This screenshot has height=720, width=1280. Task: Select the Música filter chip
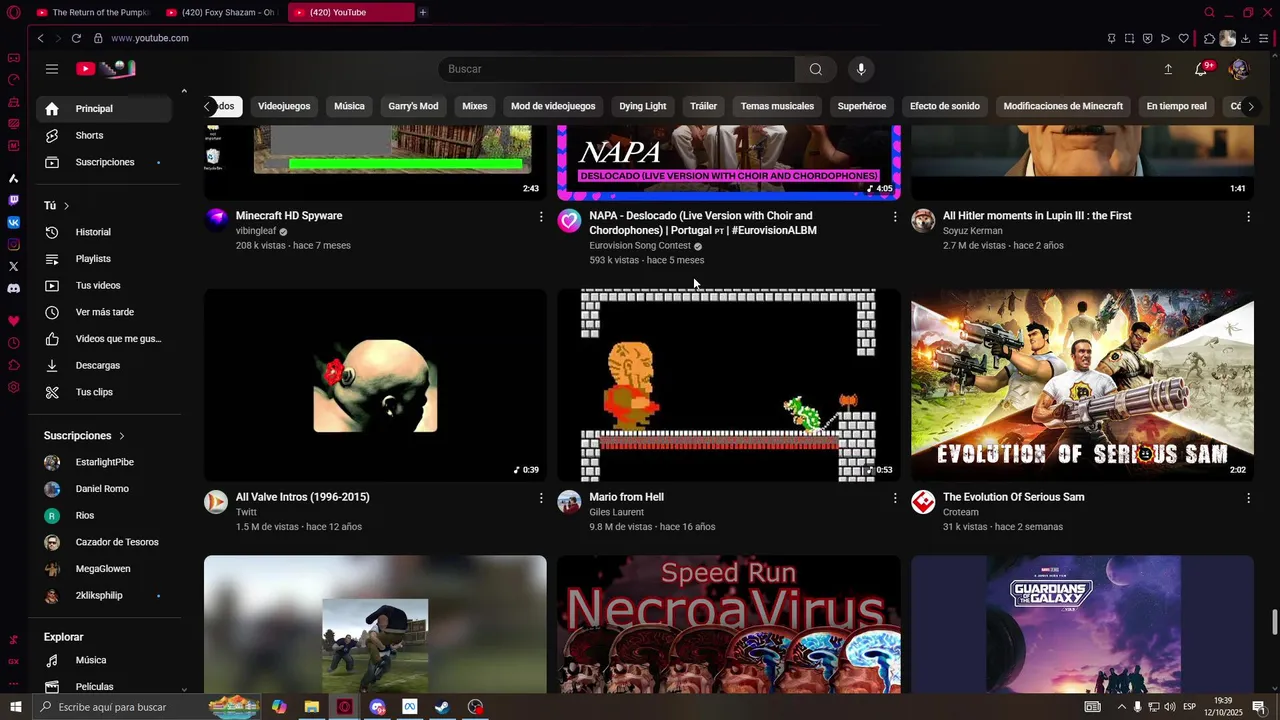(x=349, y=106)
